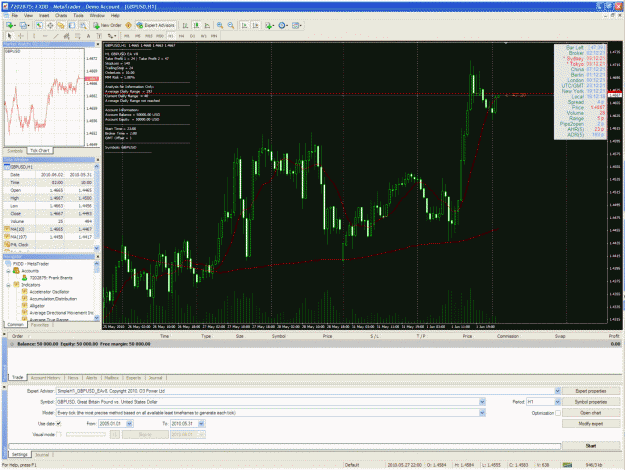The height and width of the screenshot is (470, 625).
Task: Toggle the Data Window crosshair-style icon
Action: tap(50, 26)
